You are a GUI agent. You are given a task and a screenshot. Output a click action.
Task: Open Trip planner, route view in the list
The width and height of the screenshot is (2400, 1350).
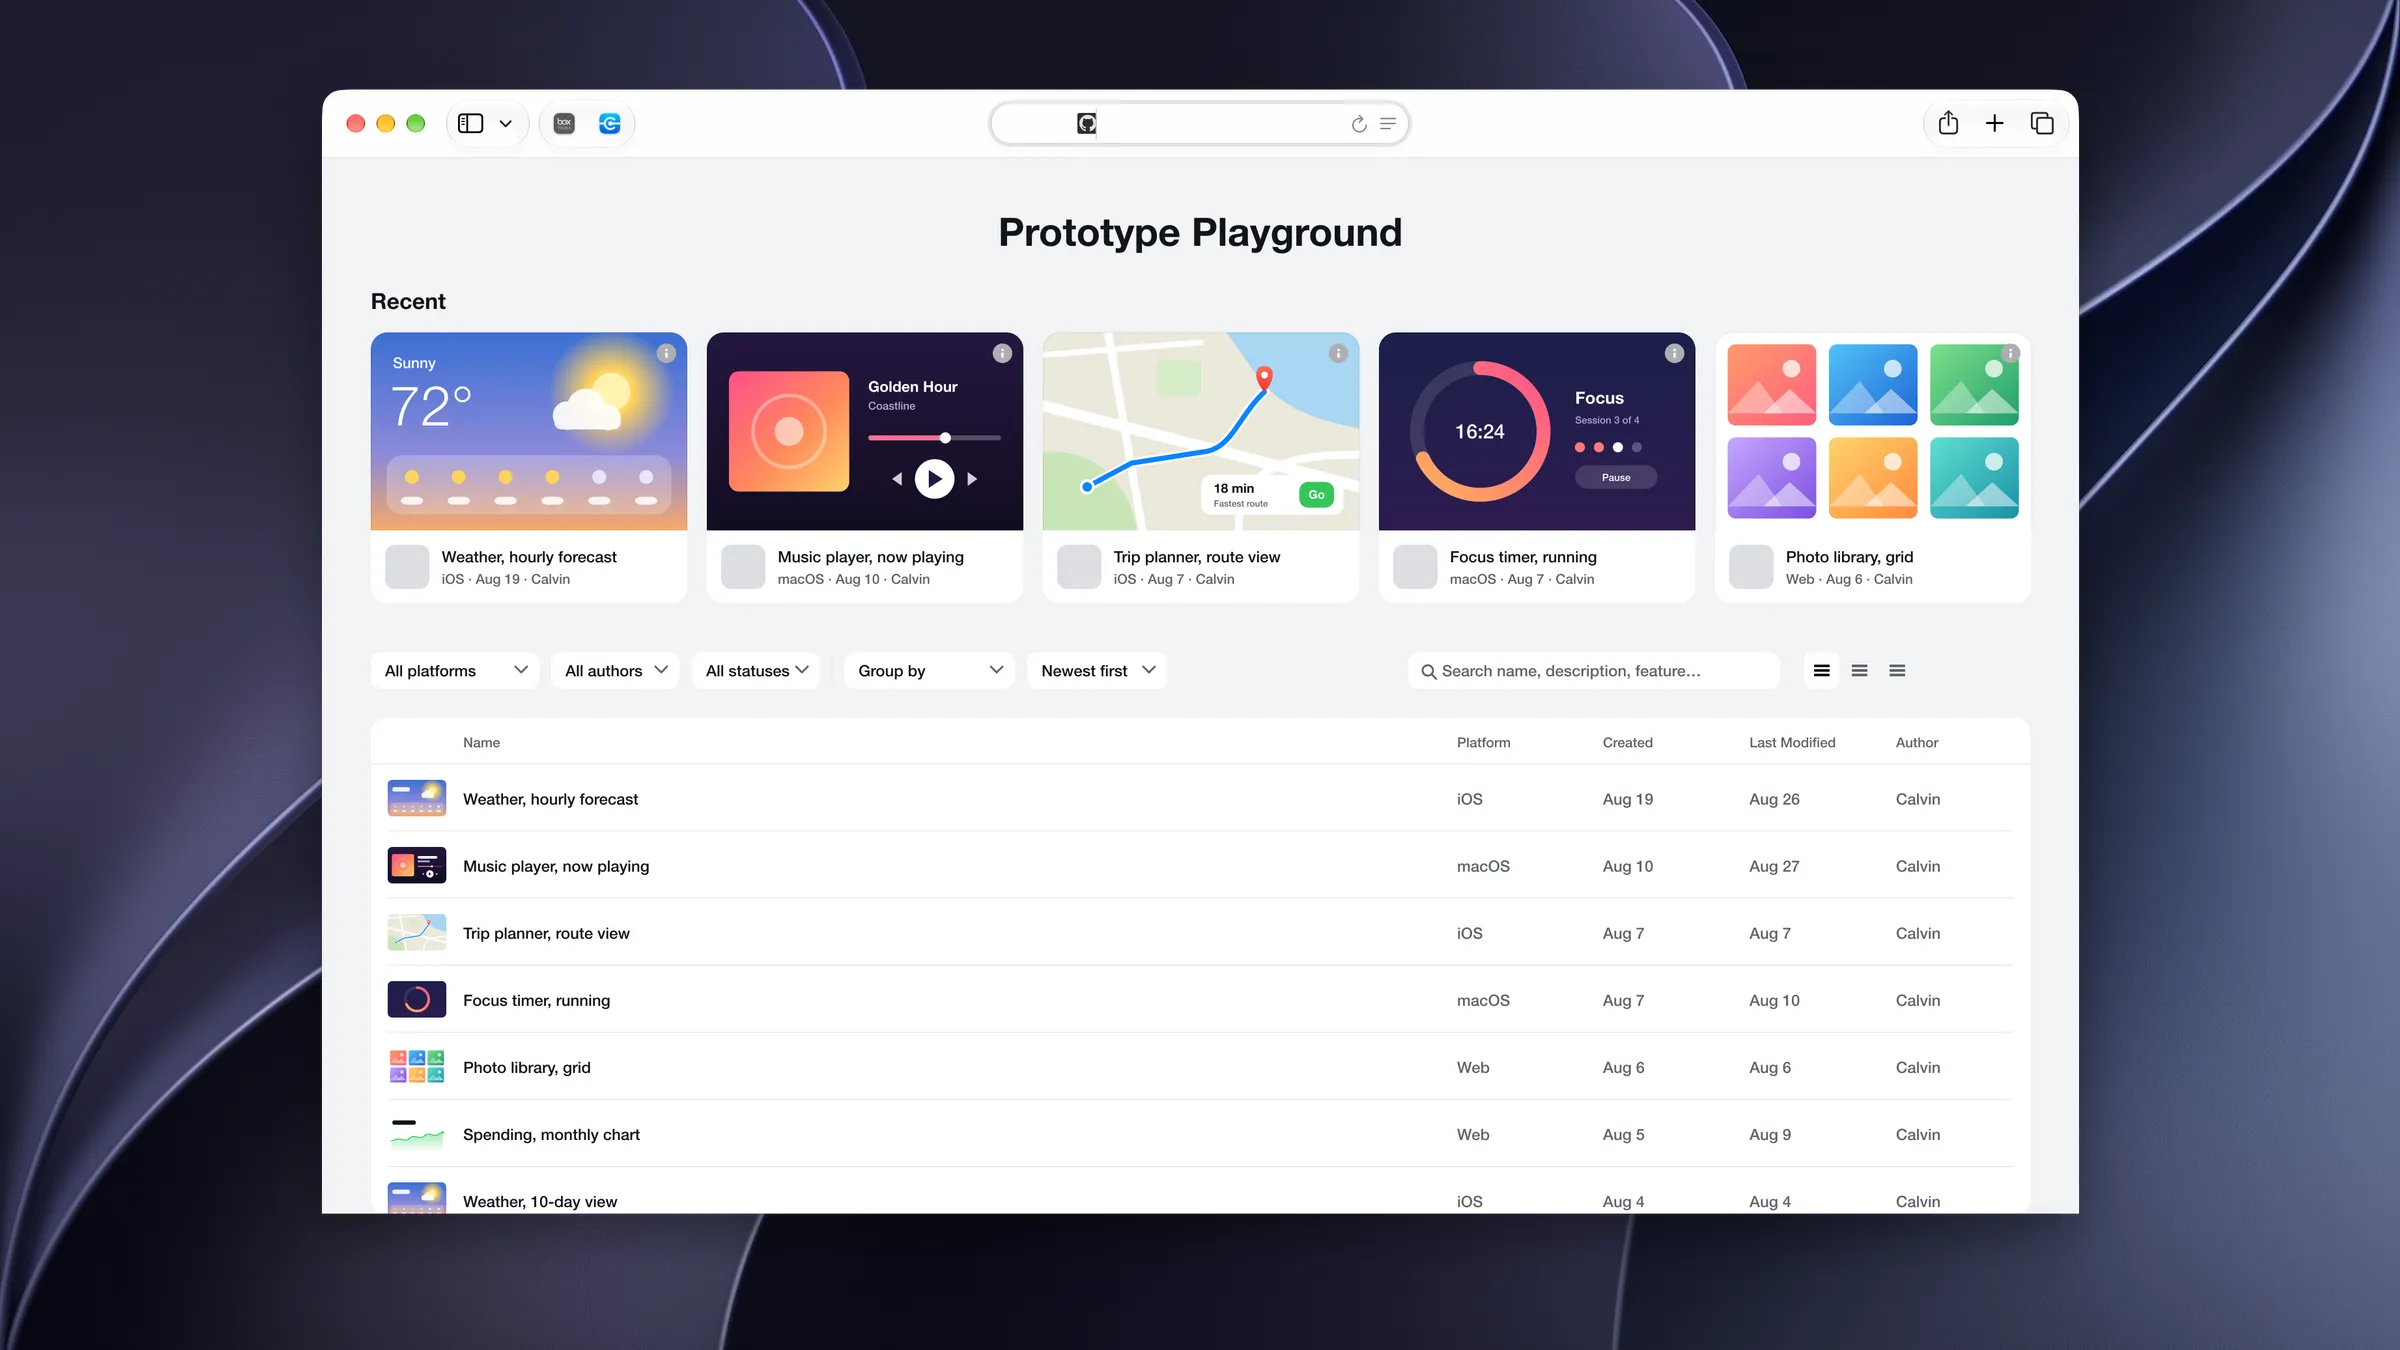pos(546,933)
